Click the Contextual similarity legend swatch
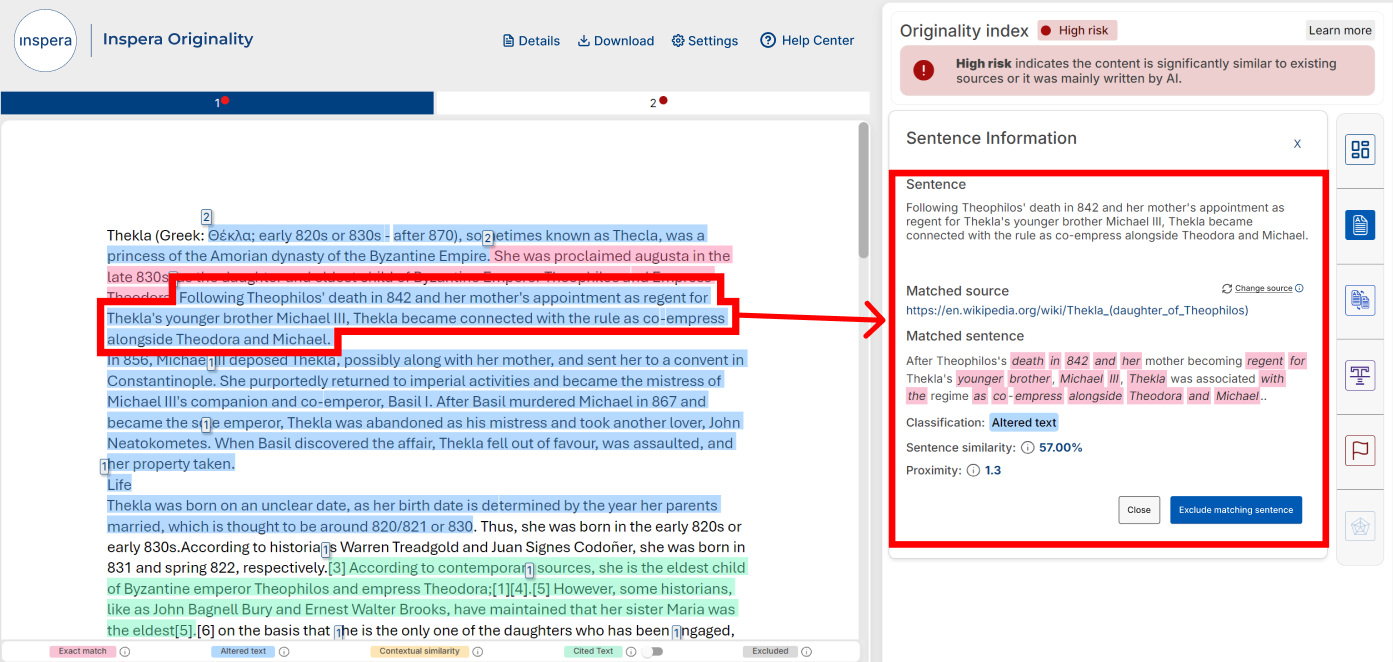Screen dimensions: 1393x662 420,651
